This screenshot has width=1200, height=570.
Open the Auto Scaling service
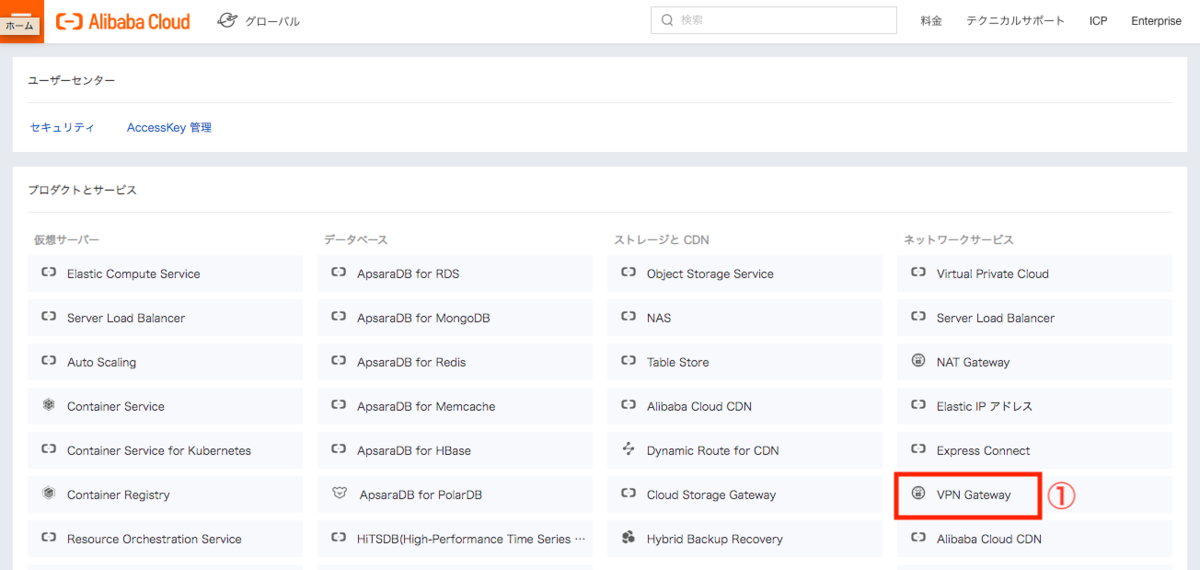165,362
